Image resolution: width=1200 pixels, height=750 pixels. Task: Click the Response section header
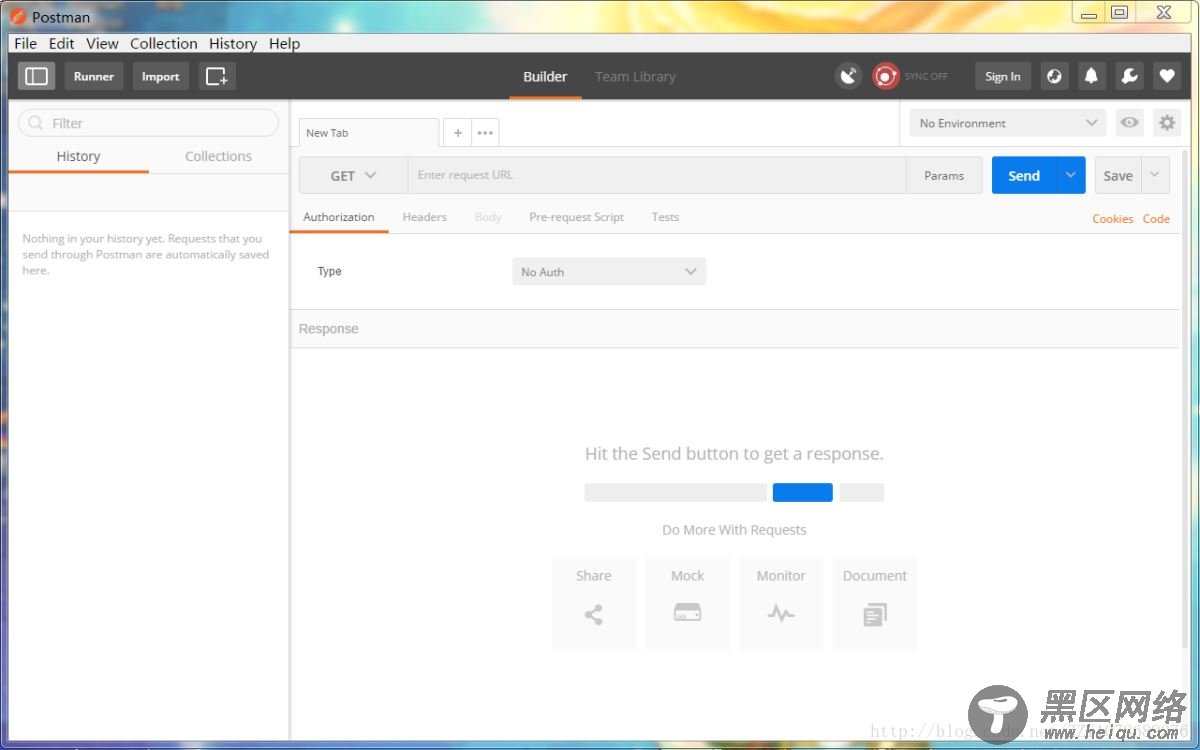[x=735, y=329]
